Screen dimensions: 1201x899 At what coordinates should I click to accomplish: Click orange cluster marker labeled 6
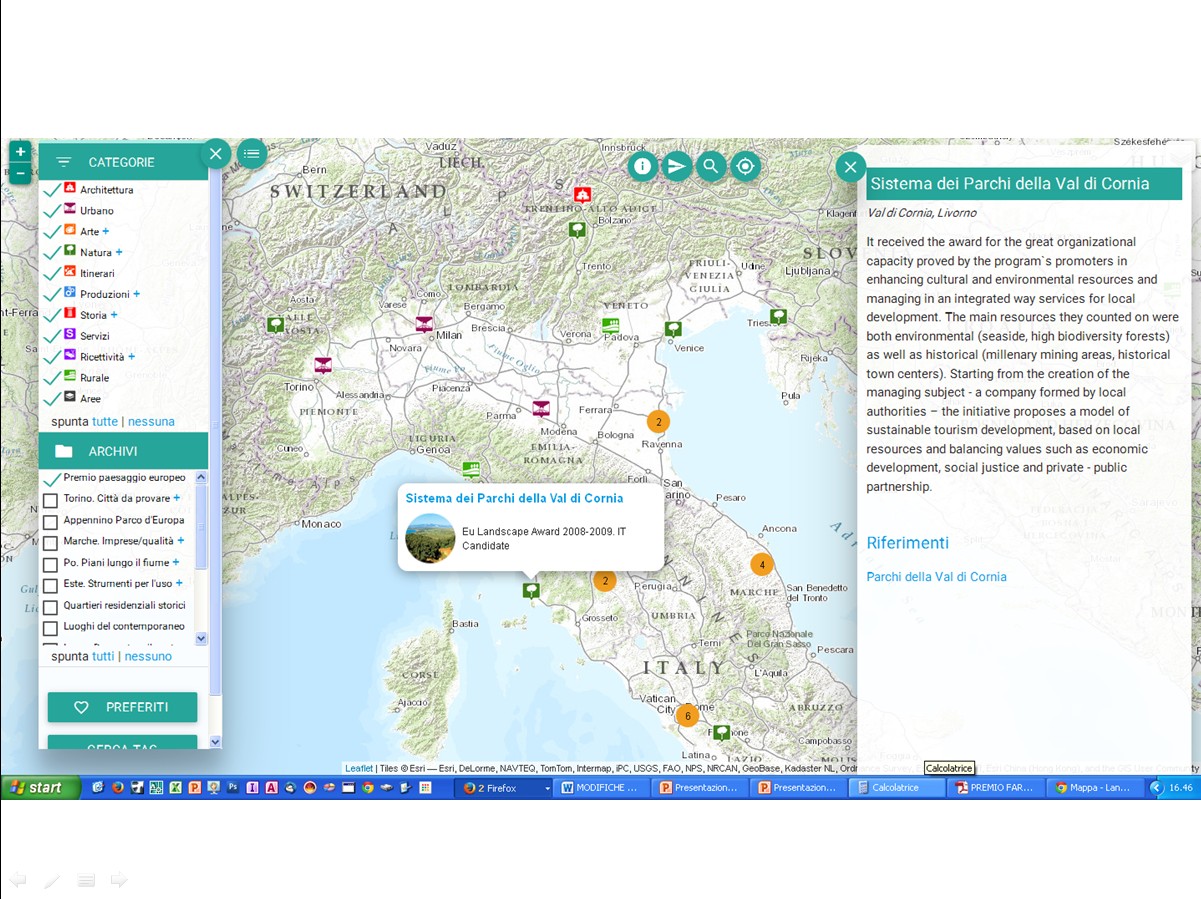pos(687,716)
